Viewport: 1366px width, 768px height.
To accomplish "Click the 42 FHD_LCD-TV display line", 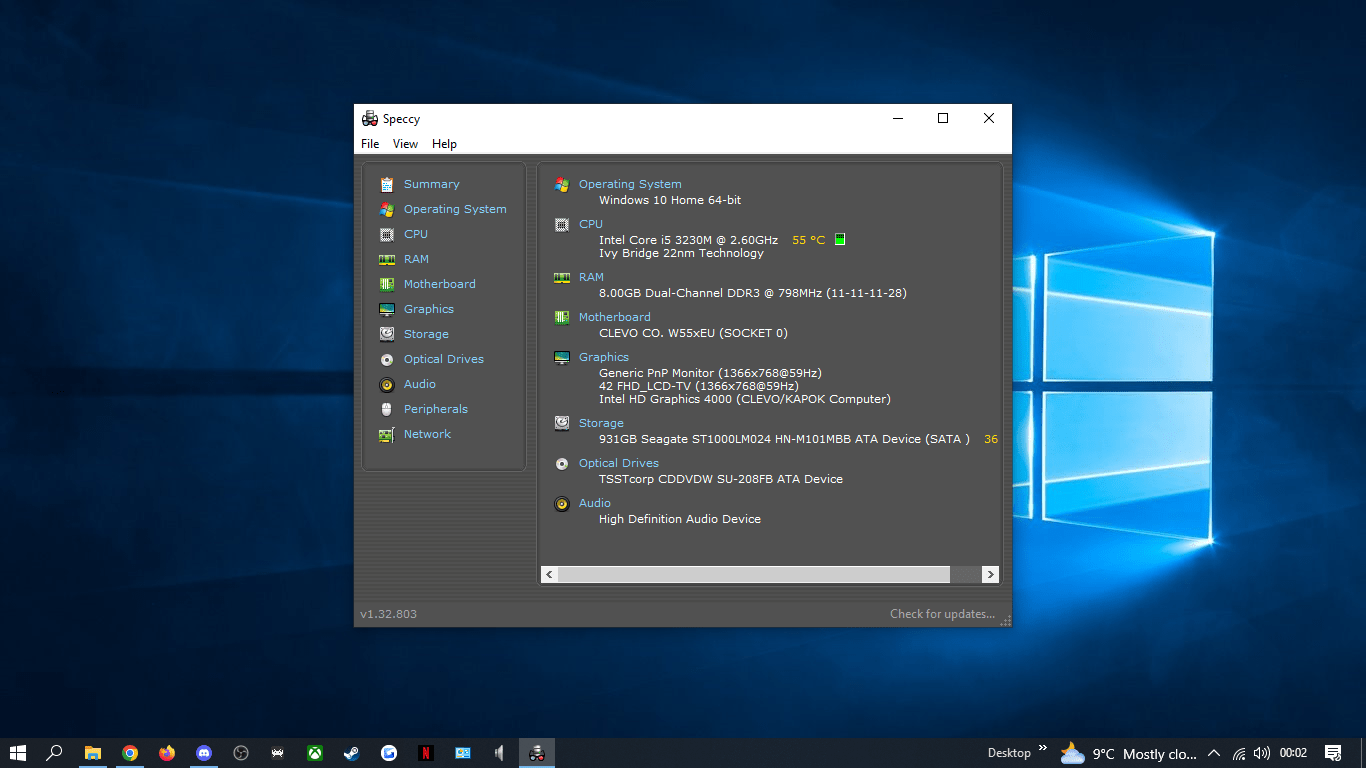I will coord(699,386).
